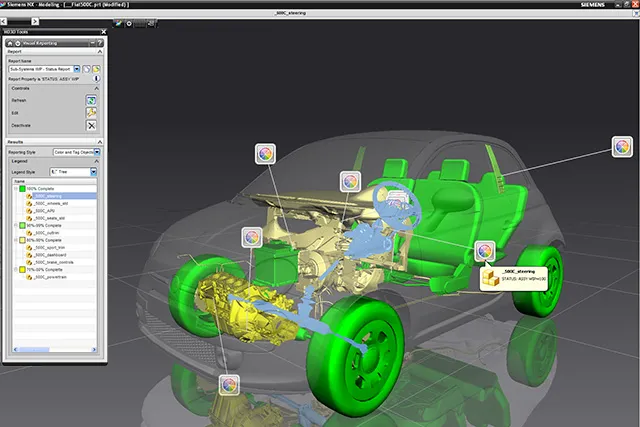Click the paint brush icon in viewport toolbar
Viewport: 640px width, 427px height.
point(118,24)
